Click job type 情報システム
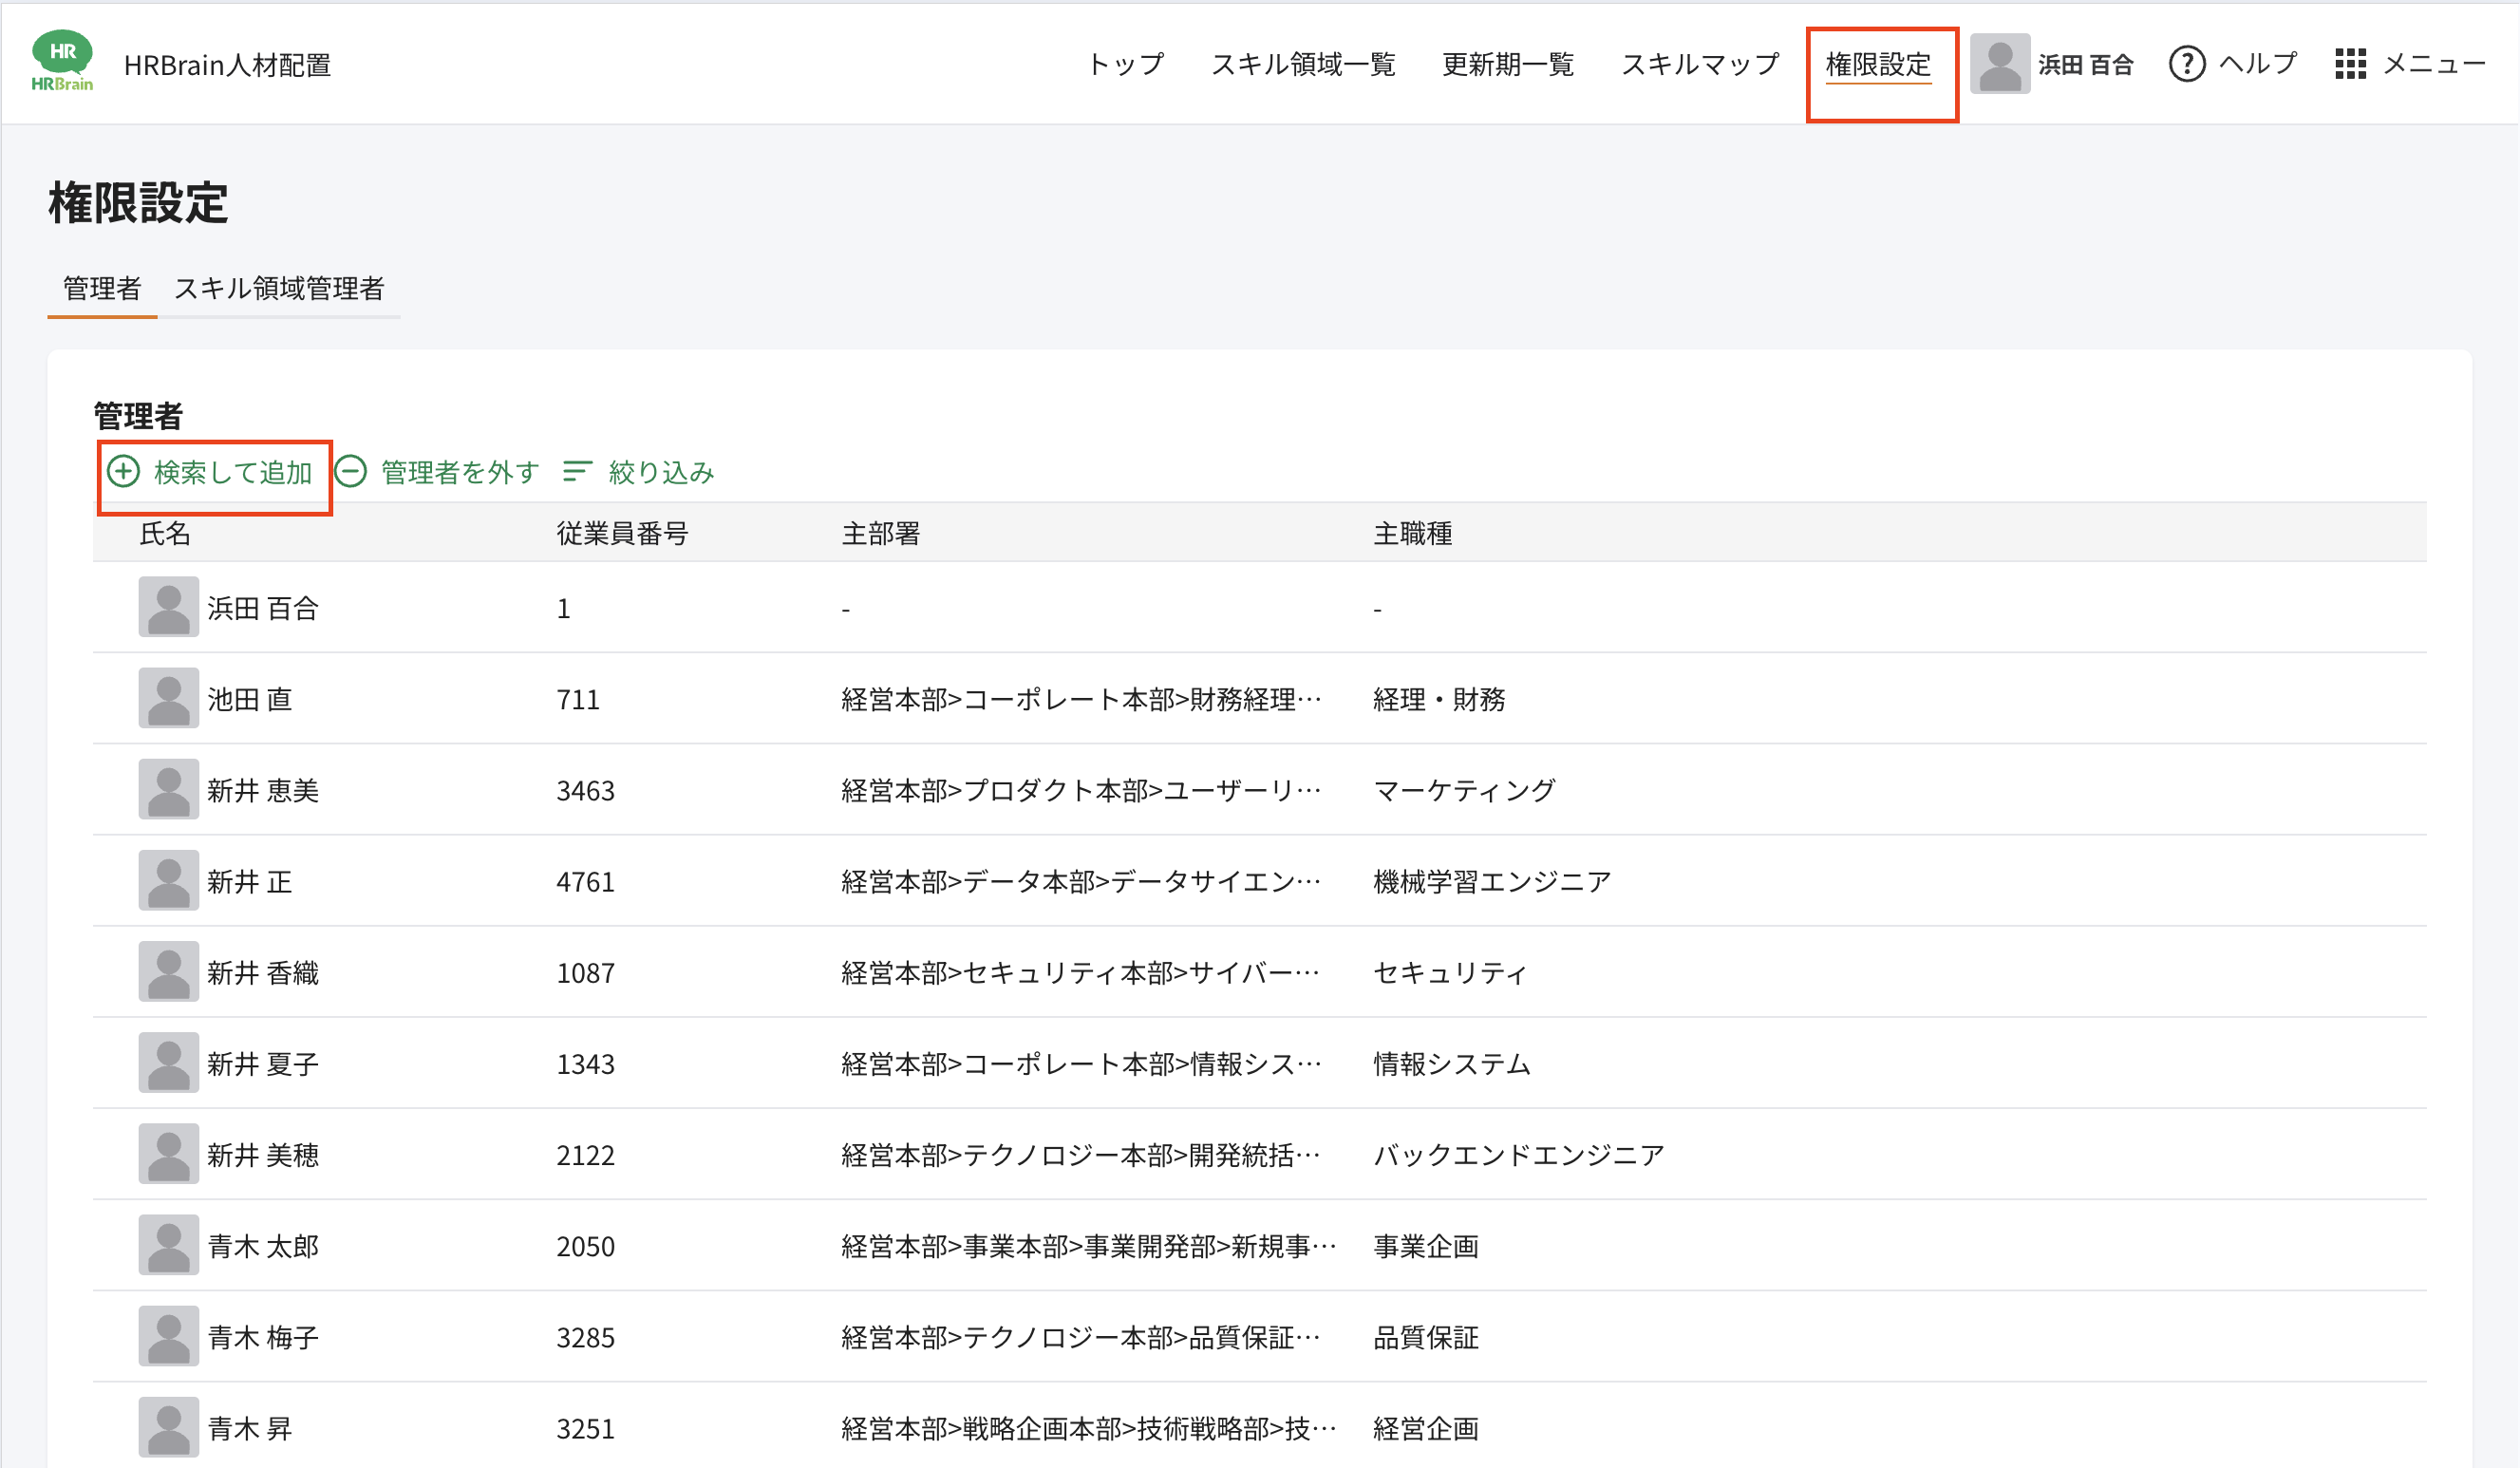 pos(1452,1064)
